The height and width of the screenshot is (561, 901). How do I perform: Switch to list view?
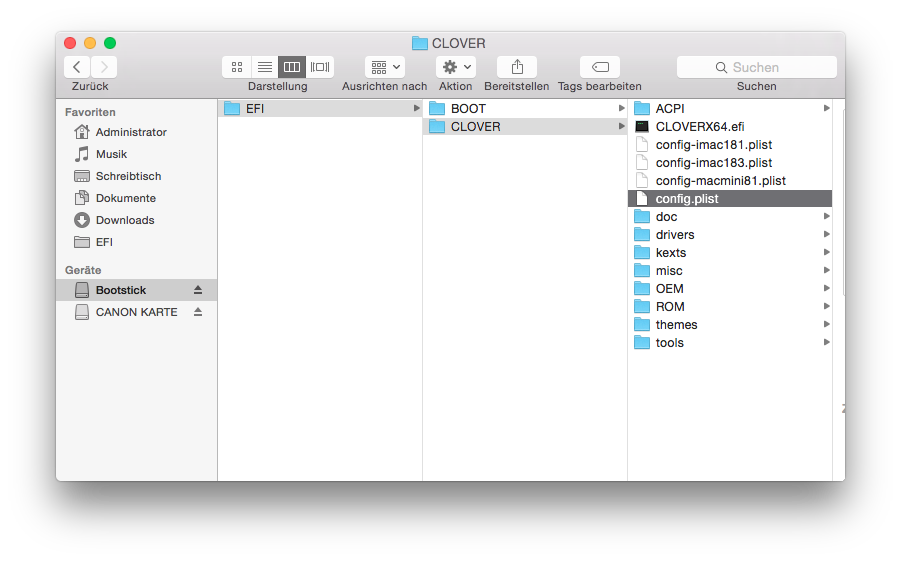pos(264,67)
